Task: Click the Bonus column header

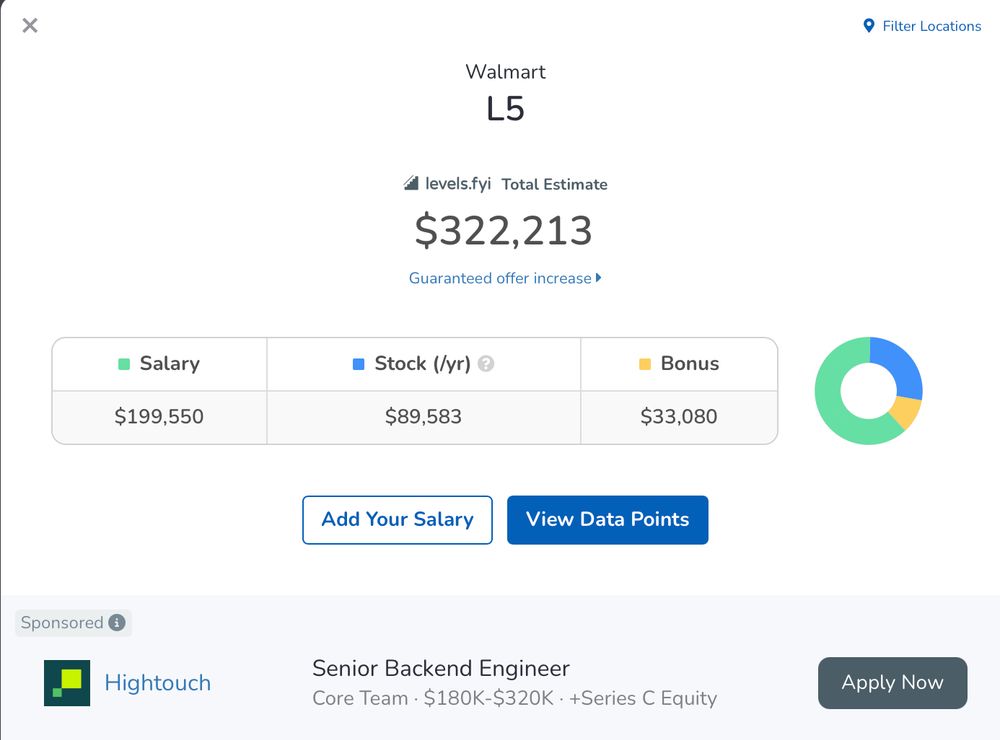Action: click(x=679, y=364)
